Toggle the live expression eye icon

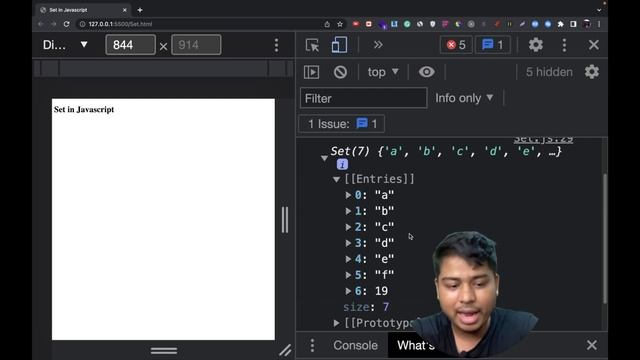(427, 72)
